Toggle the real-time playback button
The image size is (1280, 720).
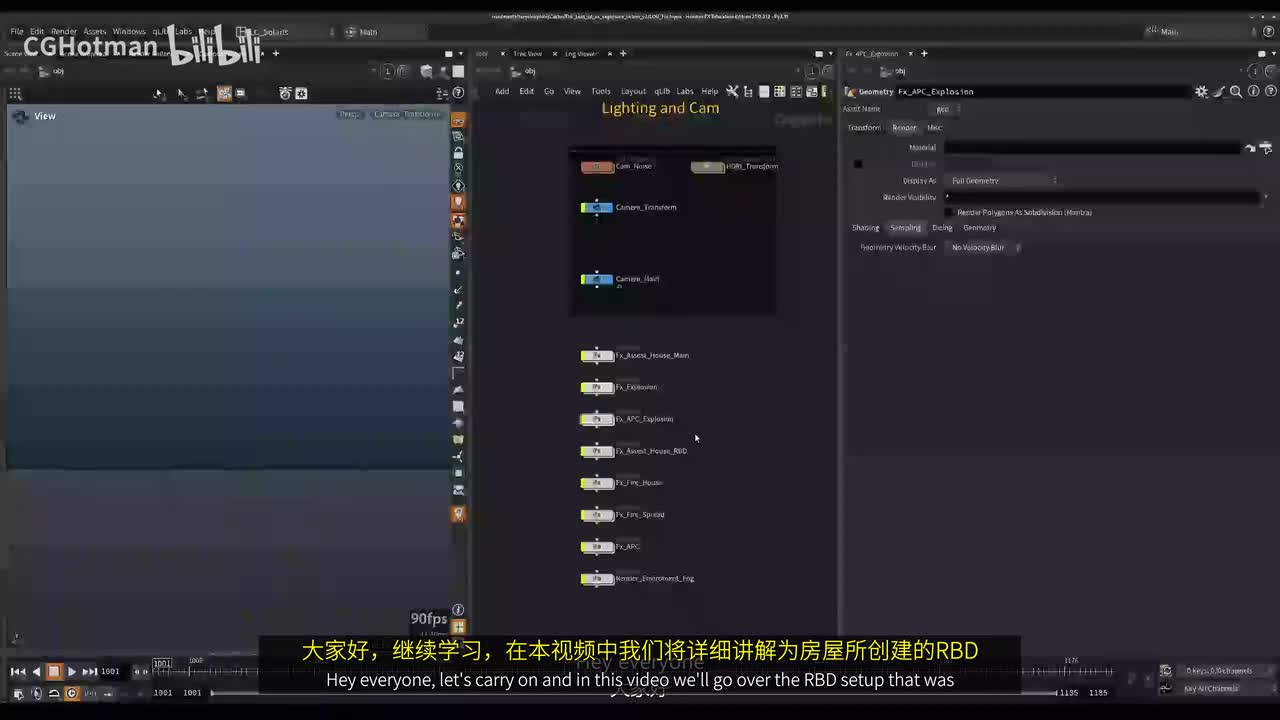(x=71, y=693)
